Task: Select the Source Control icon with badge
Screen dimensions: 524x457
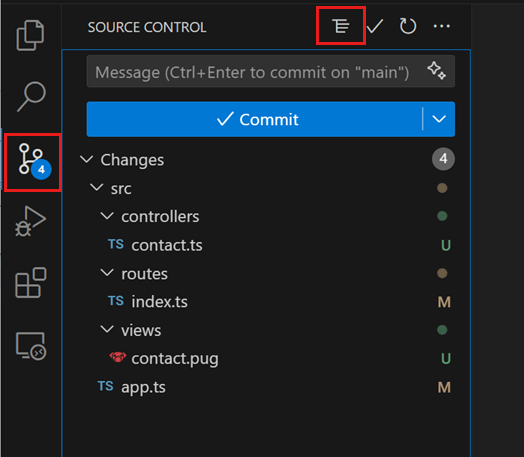Action: (x=32, y=163)
